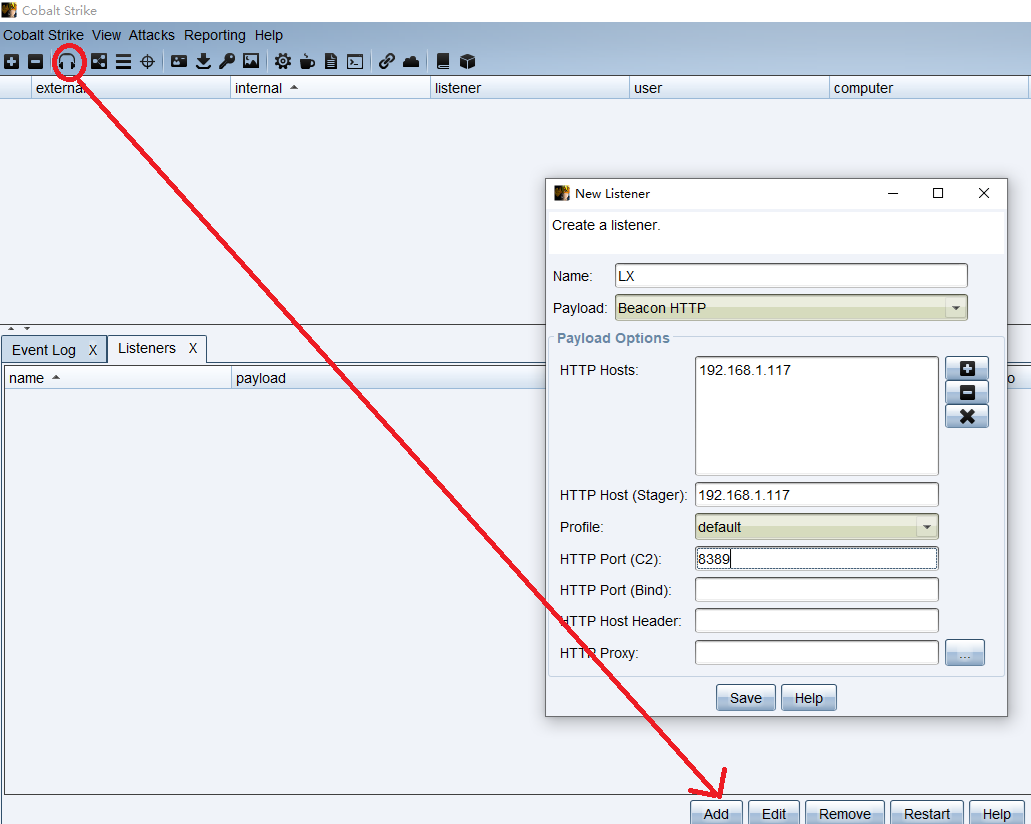The width and height of the screenshot is (1031, 824).
Task: Open credentials view card icon
Action: pyautogui.click(x=179, y=61)
